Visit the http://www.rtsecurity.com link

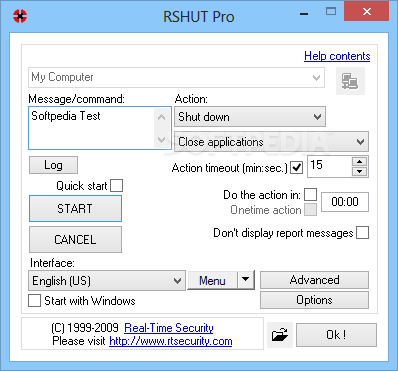tap(171, 341)
